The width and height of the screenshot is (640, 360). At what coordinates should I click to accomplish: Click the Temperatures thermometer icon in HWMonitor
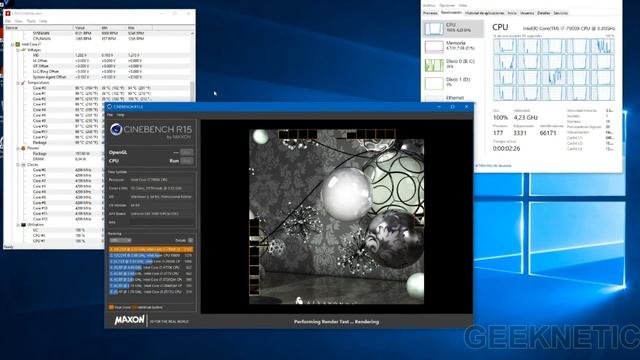[x=23, y=82]
